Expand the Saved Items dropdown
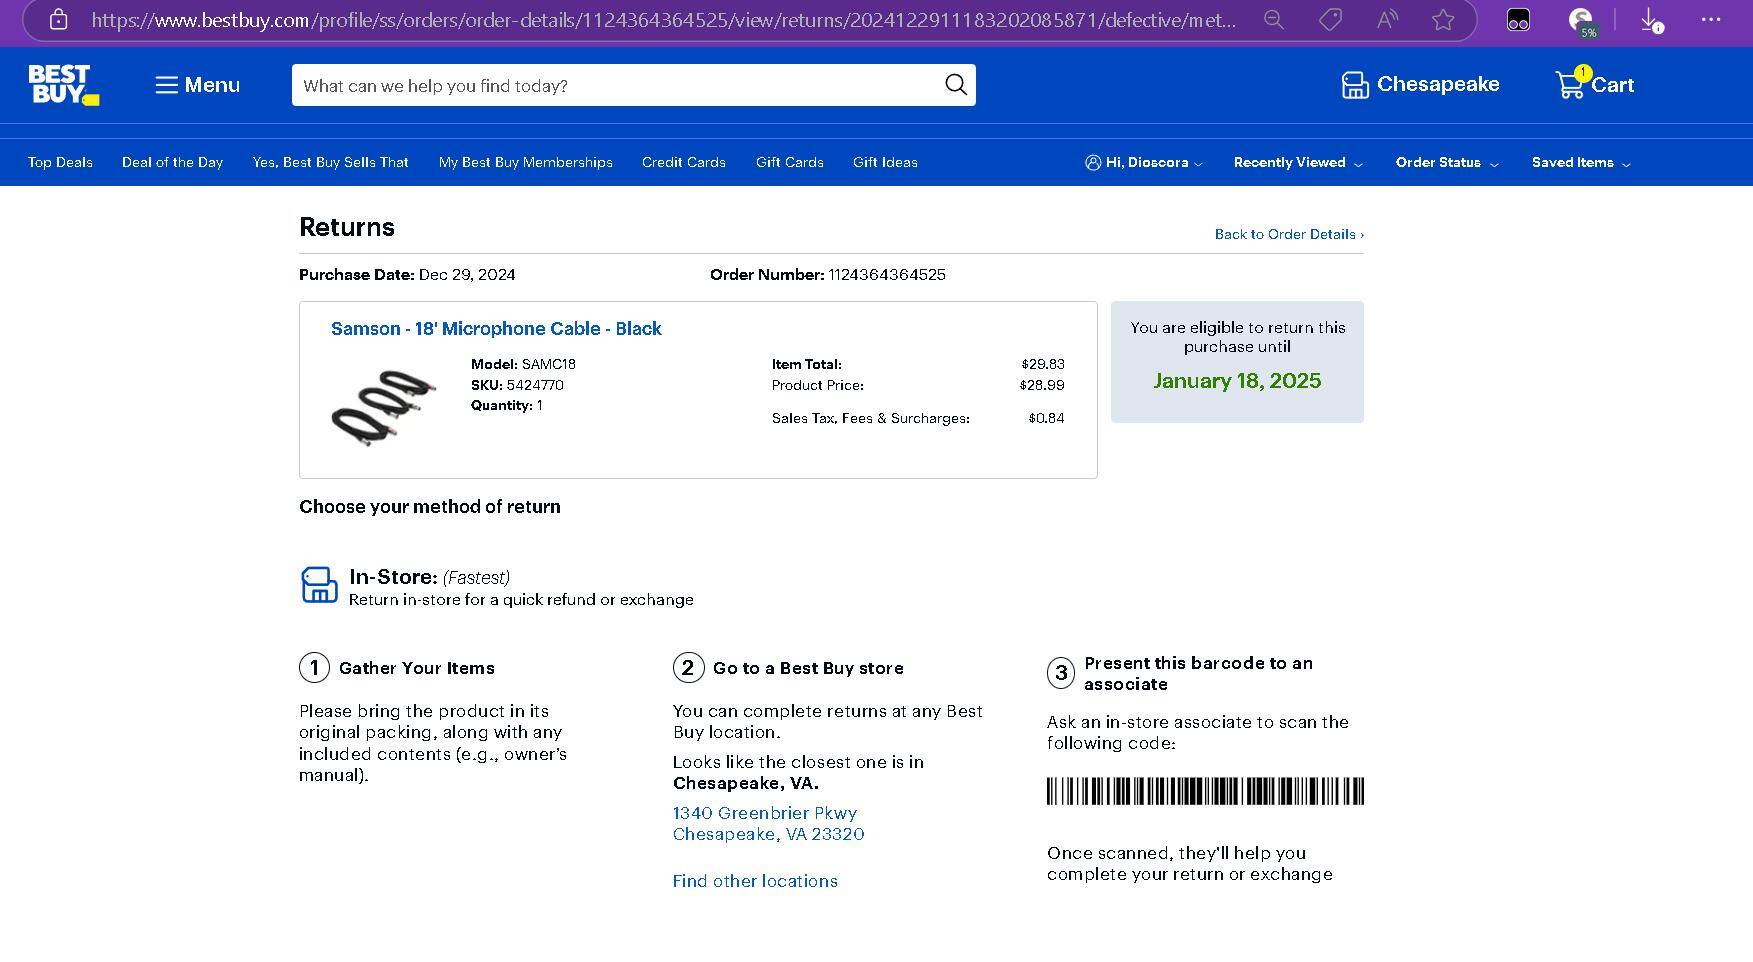The image size is (1753, 962). (x=1580, y=163)
